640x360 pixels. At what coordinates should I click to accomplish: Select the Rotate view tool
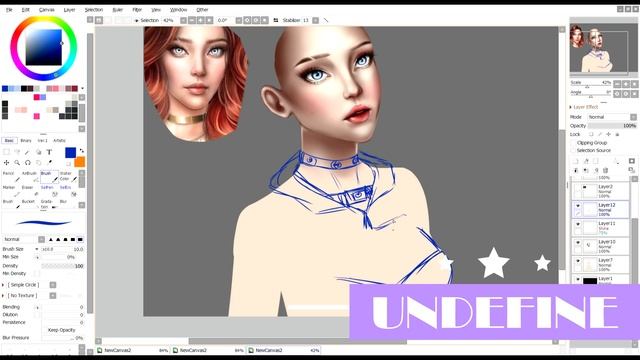(x=28, y=162)
